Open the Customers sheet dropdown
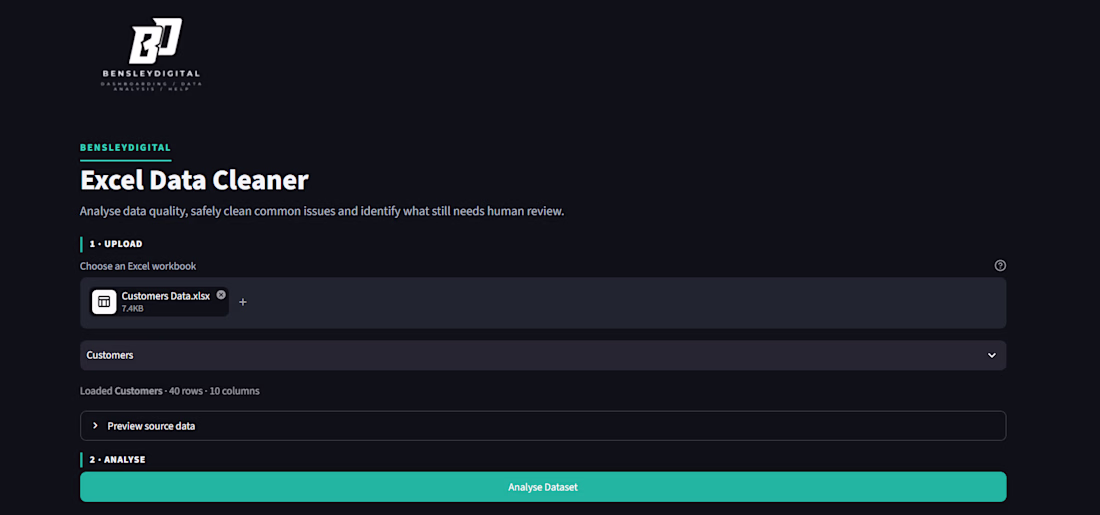1100x515 pixels. click(543, 355)
